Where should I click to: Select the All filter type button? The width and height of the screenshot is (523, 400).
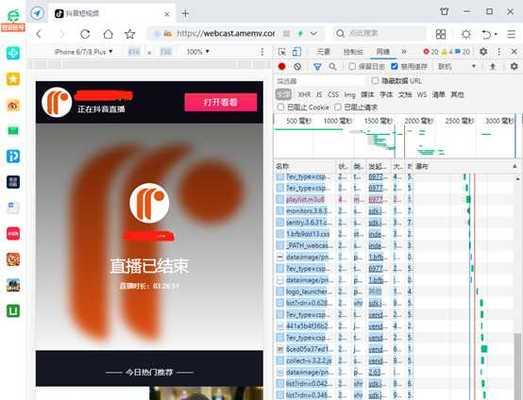(284, 94)
